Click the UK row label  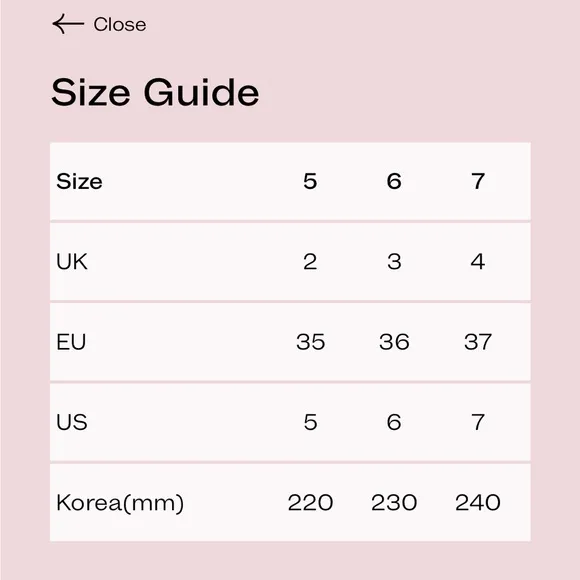[72, 262]
